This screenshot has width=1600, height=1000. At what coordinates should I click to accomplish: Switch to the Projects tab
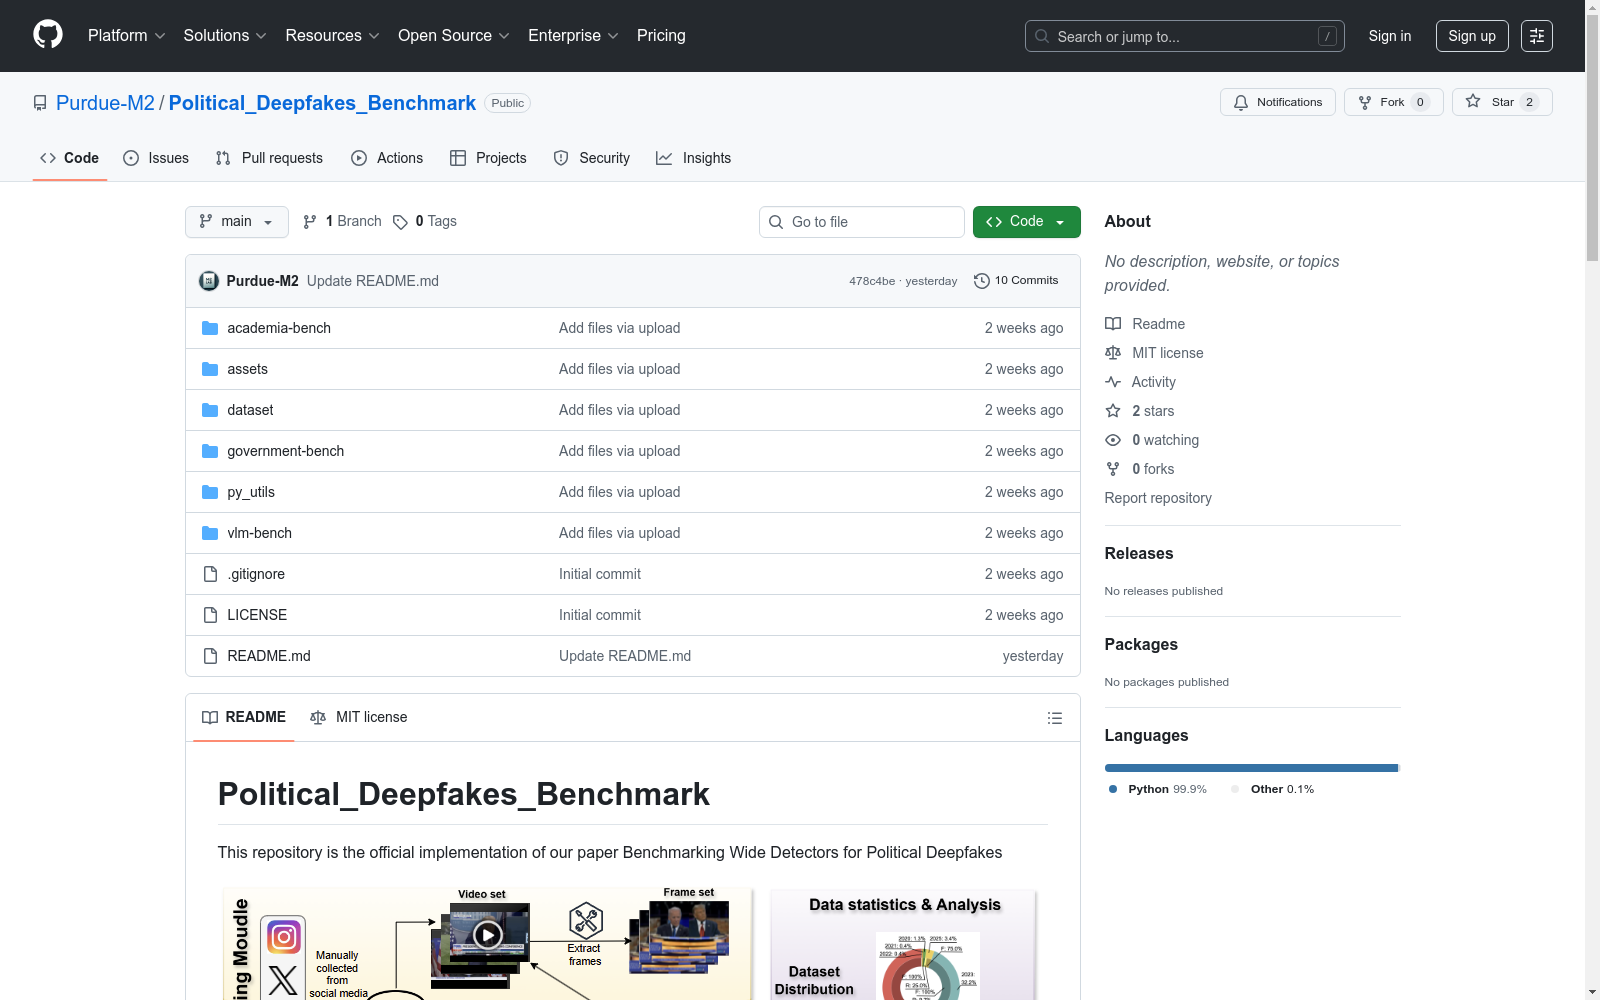pos(488,158)
